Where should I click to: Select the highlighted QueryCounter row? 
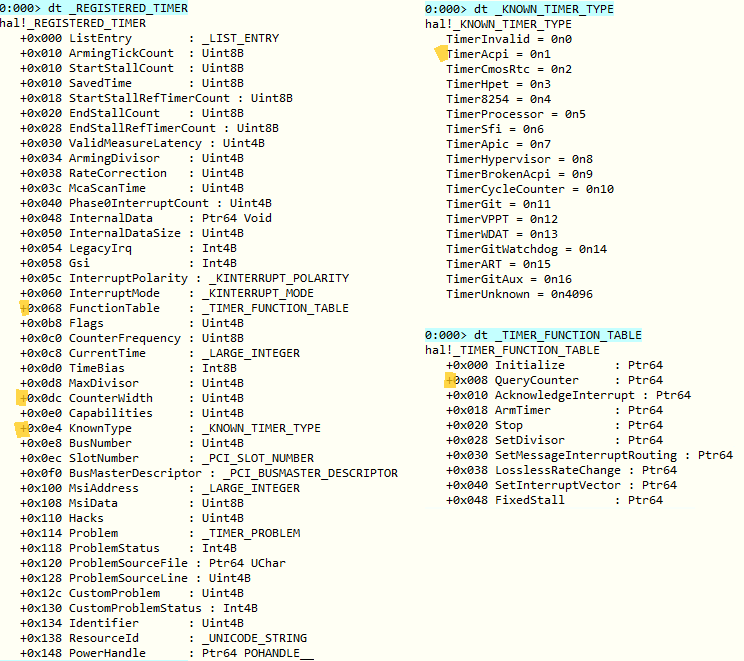pyautogui.click(x=555, y=380)
